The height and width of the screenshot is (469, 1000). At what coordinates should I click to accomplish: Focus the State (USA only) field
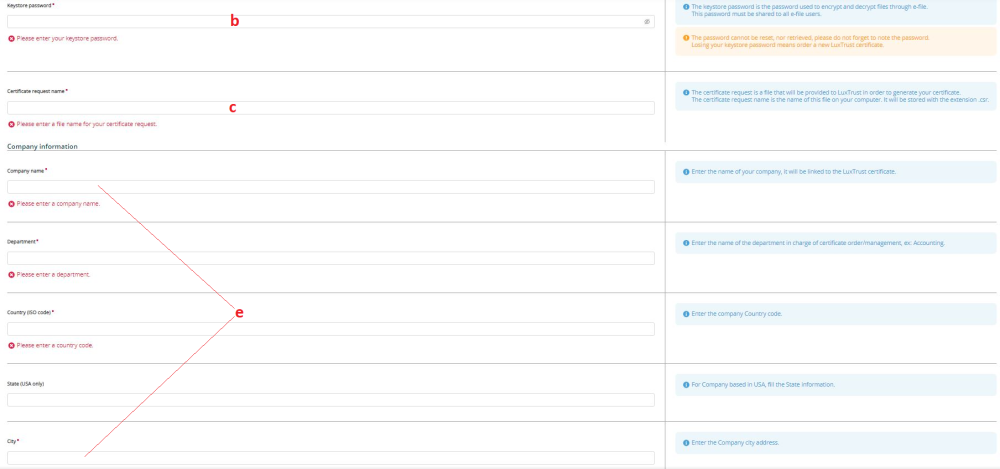330,400
